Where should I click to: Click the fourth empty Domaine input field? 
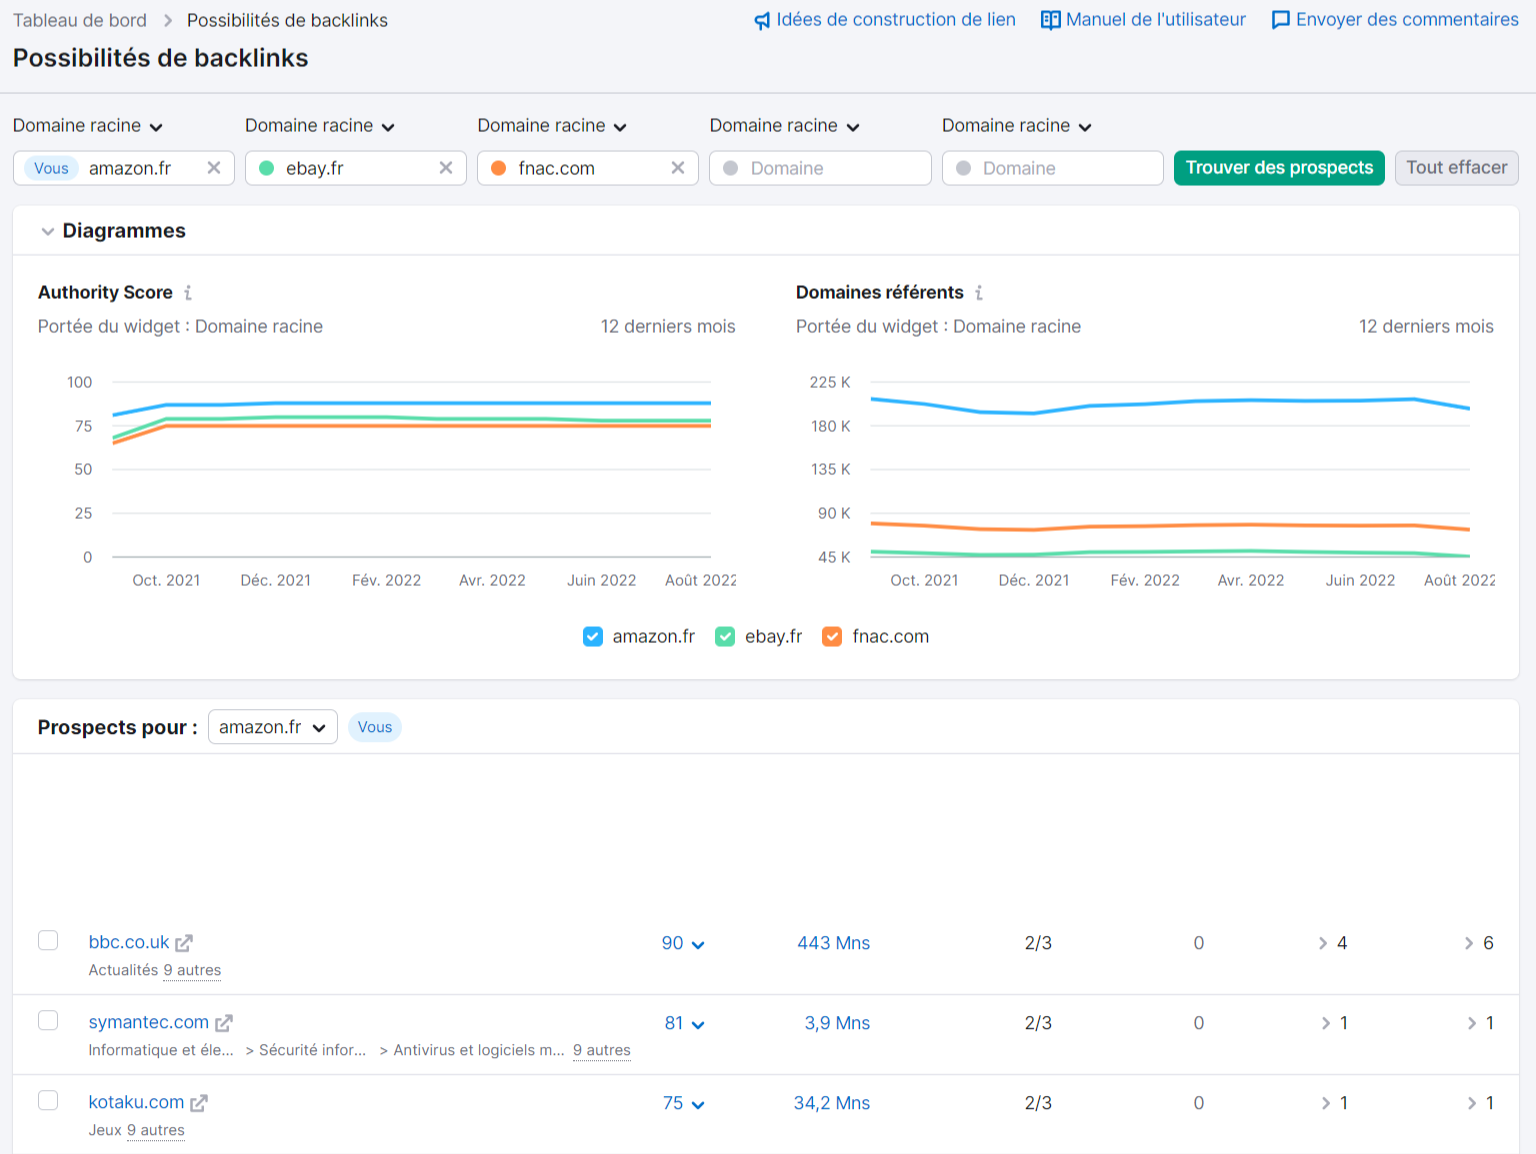pyautogui.click(x=820, y=168)
